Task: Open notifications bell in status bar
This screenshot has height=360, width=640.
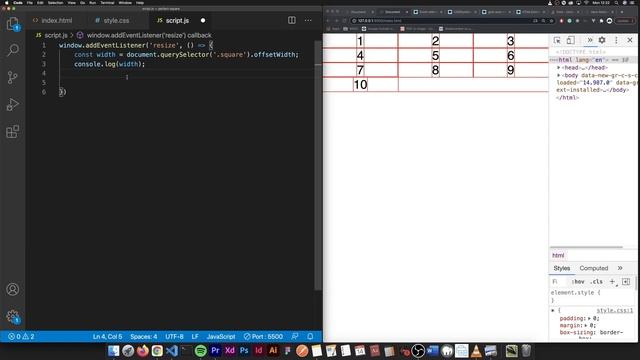Action: (310, 336)
